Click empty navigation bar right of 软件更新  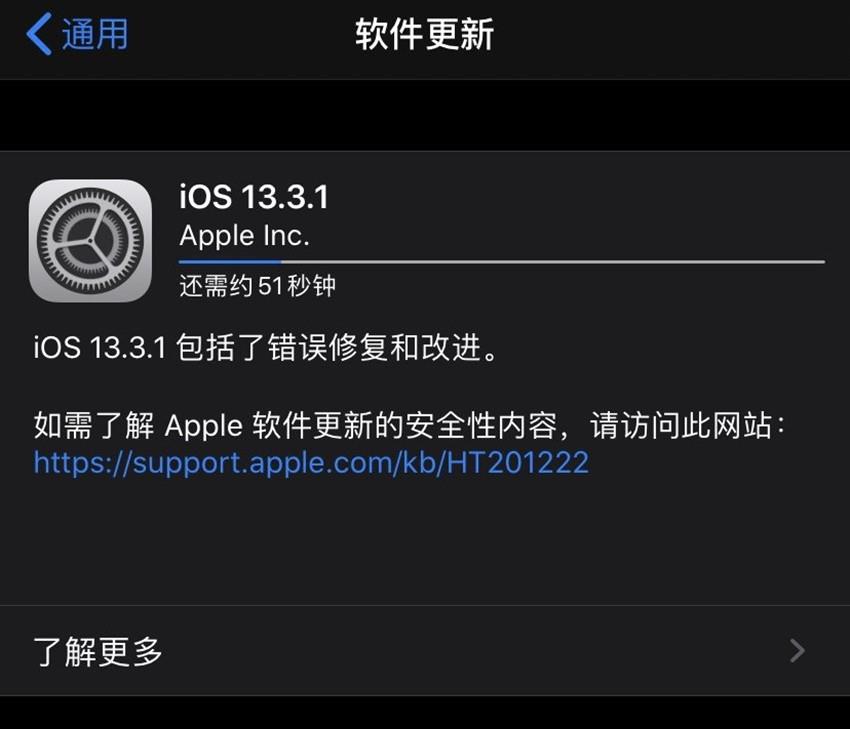tap(672, 34)
